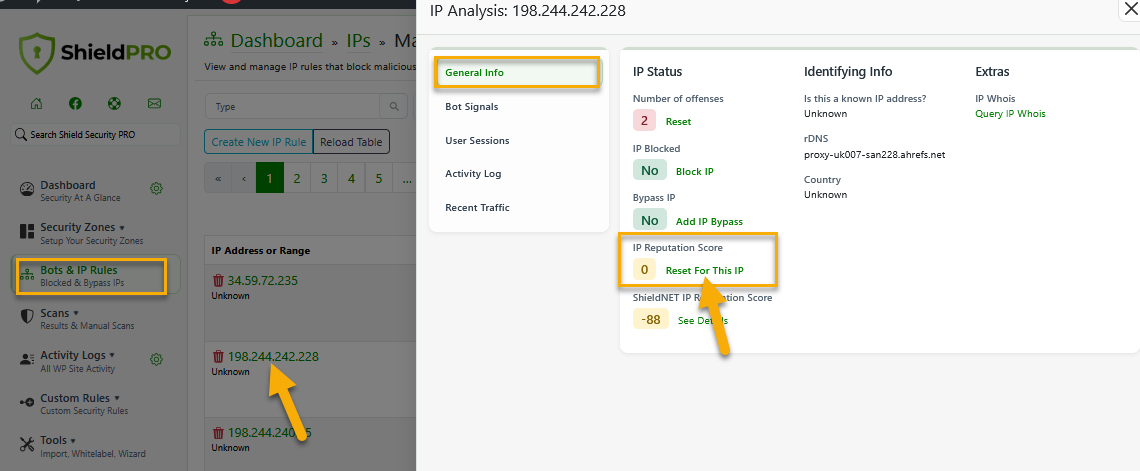Click the Dashboard breadcrumb link

tap(276, 40)
